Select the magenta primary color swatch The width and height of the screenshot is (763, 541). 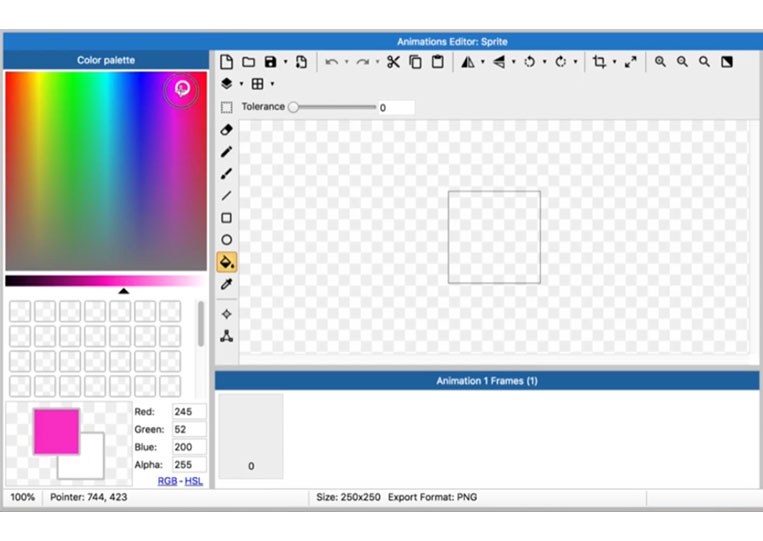pyautogui.click(x=56, y=432)
